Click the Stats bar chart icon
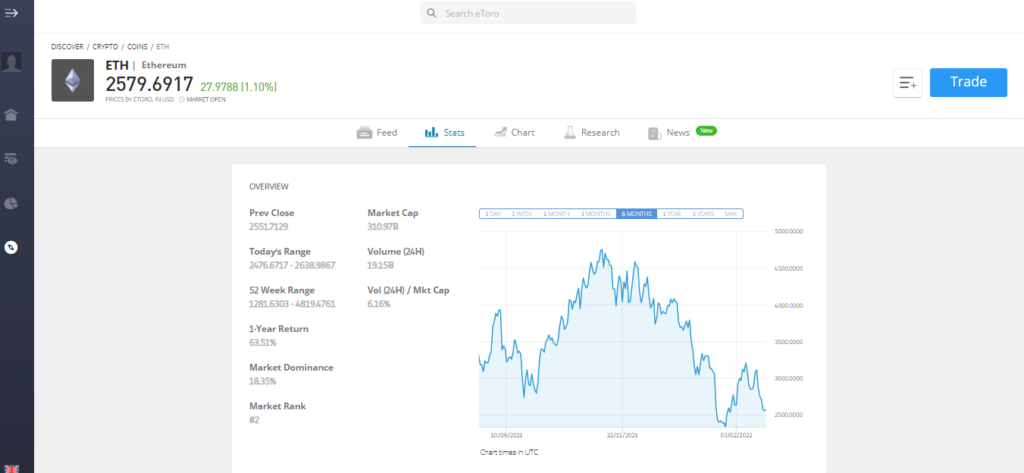This screenshot has width=1024, height=473. coord(432,133)
